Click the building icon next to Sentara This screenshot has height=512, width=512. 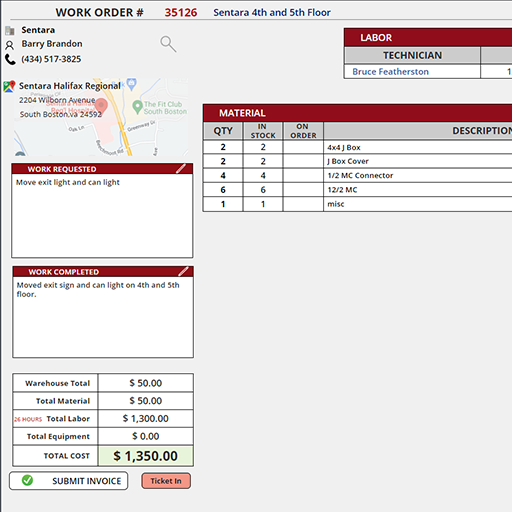pyautogui.click(x=10, y=30)
